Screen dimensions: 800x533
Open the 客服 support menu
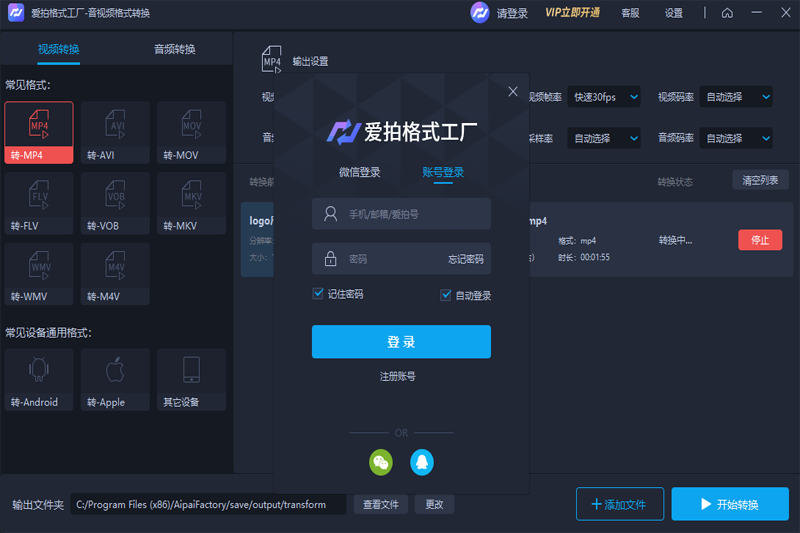630,13
